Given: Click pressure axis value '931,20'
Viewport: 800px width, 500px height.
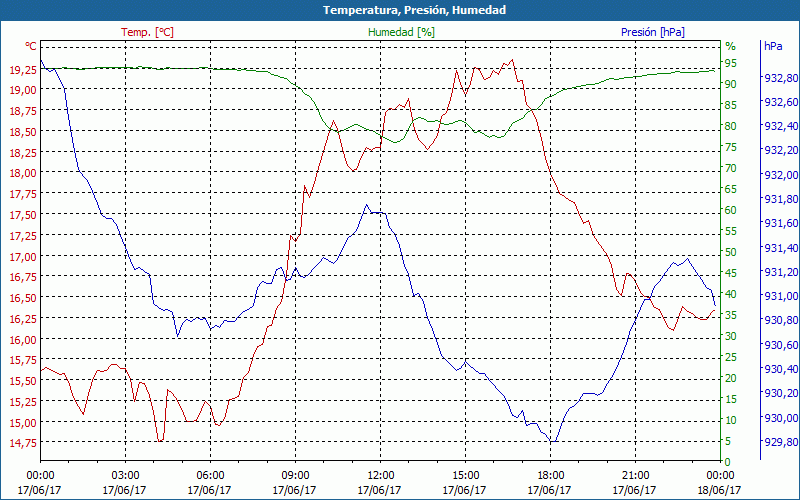Looking at the screenshot, I should pyautogui.click(x=781, y=272).
